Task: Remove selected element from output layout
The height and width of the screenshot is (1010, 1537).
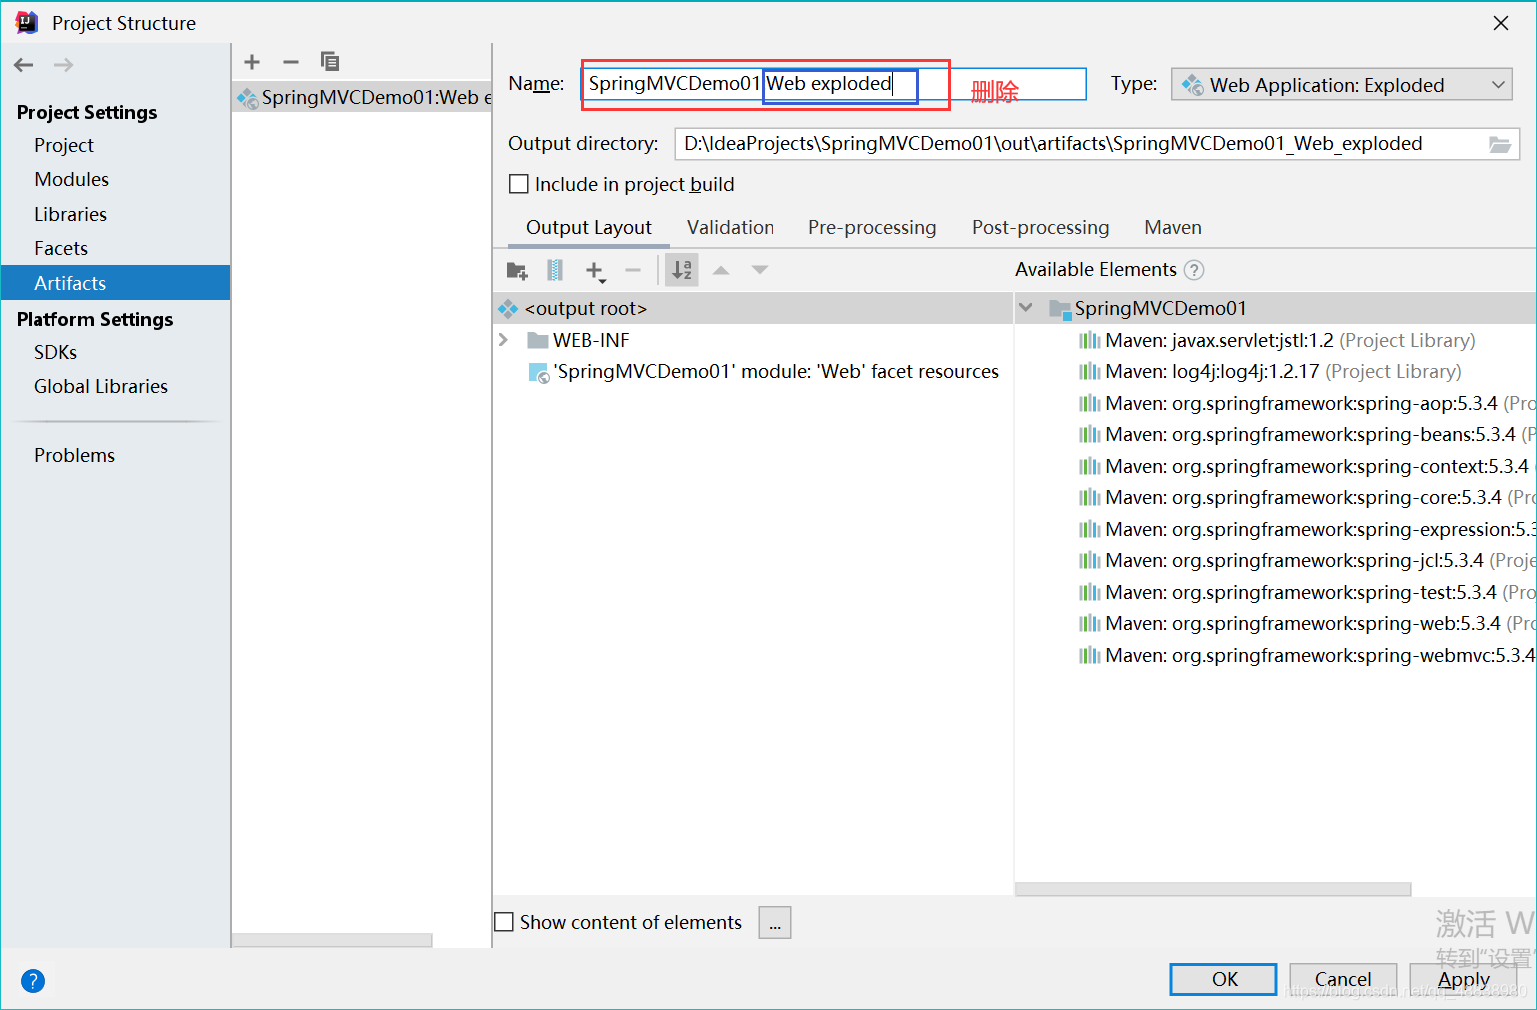Action: [x=633, y=270]
